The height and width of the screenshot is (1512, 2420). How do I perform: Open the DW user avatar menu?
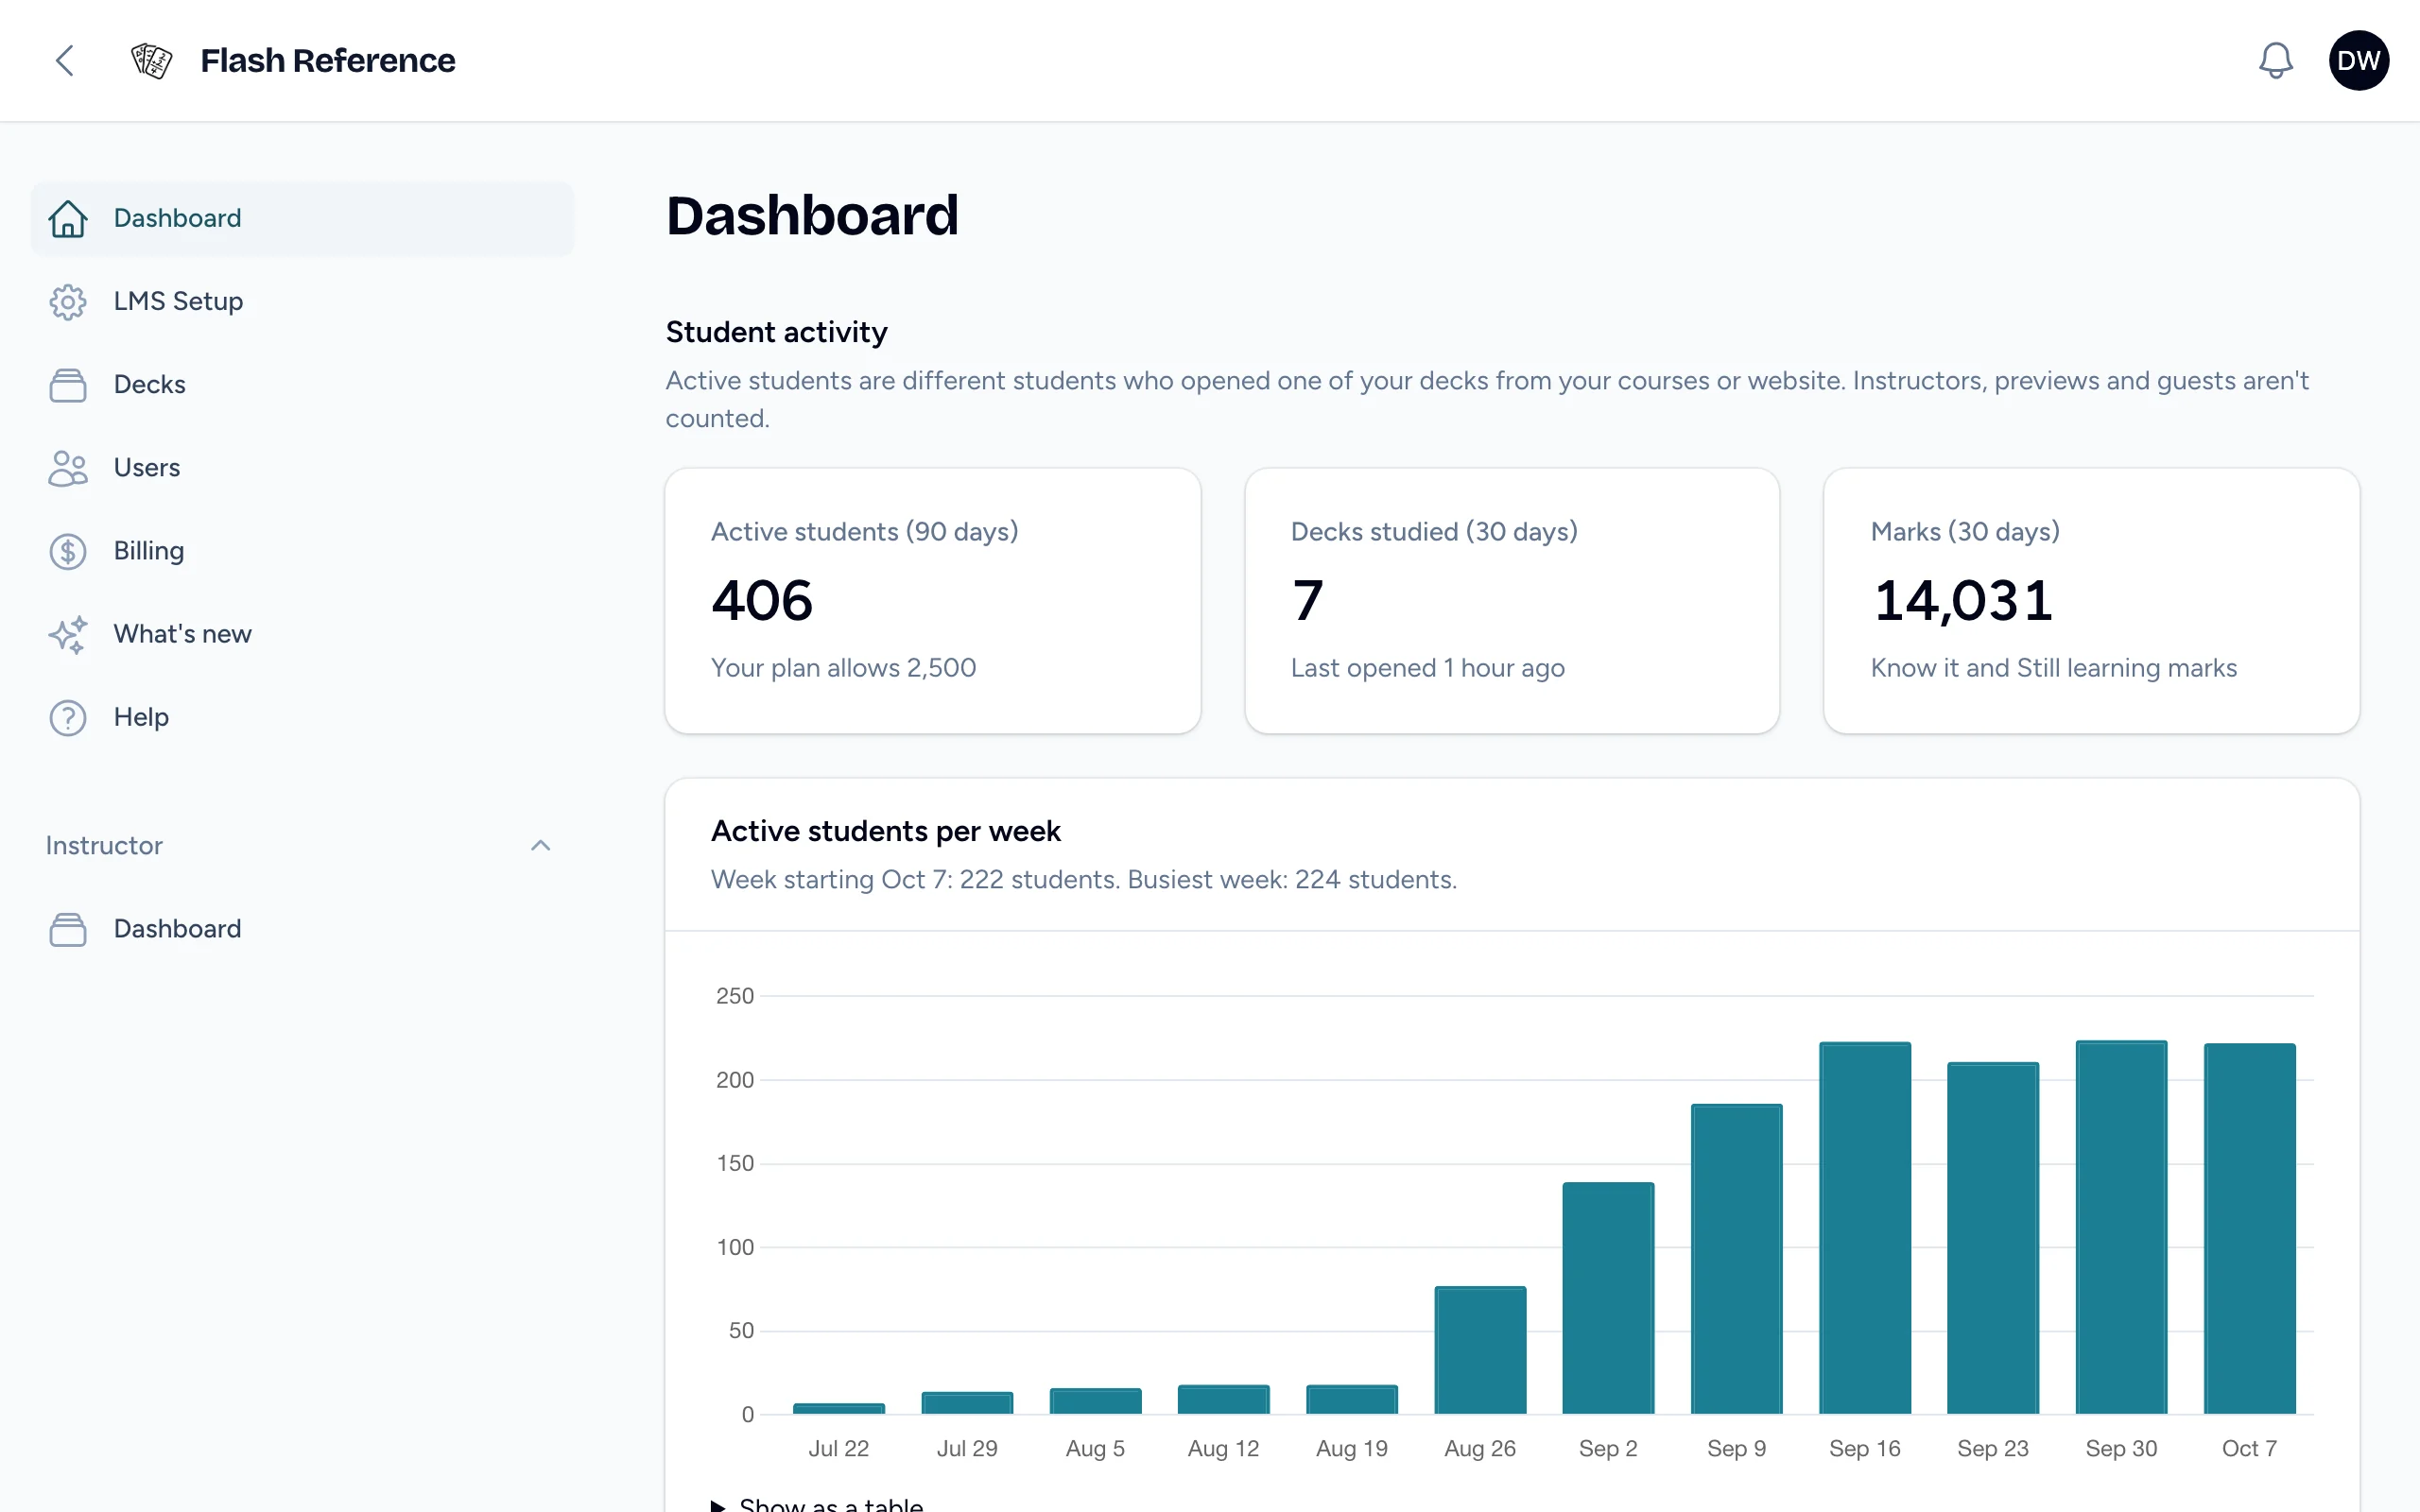tap(2358, 60)
